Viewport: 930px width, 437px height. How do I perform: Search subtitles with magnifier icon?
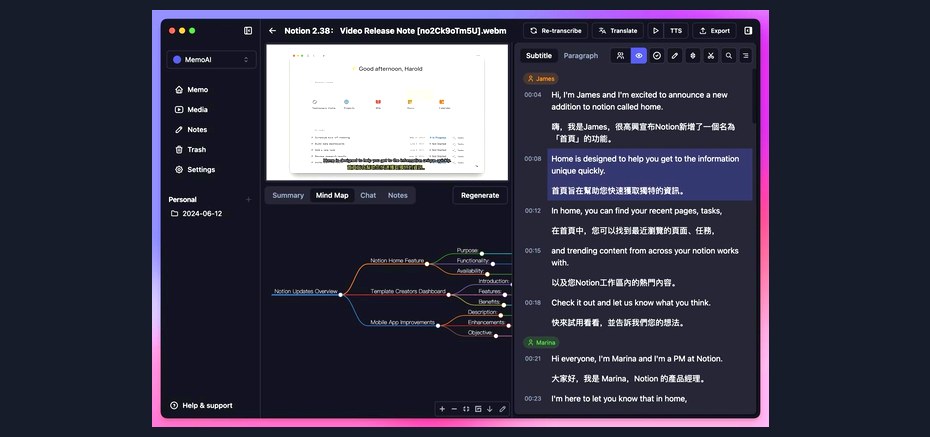pos(728,56)
